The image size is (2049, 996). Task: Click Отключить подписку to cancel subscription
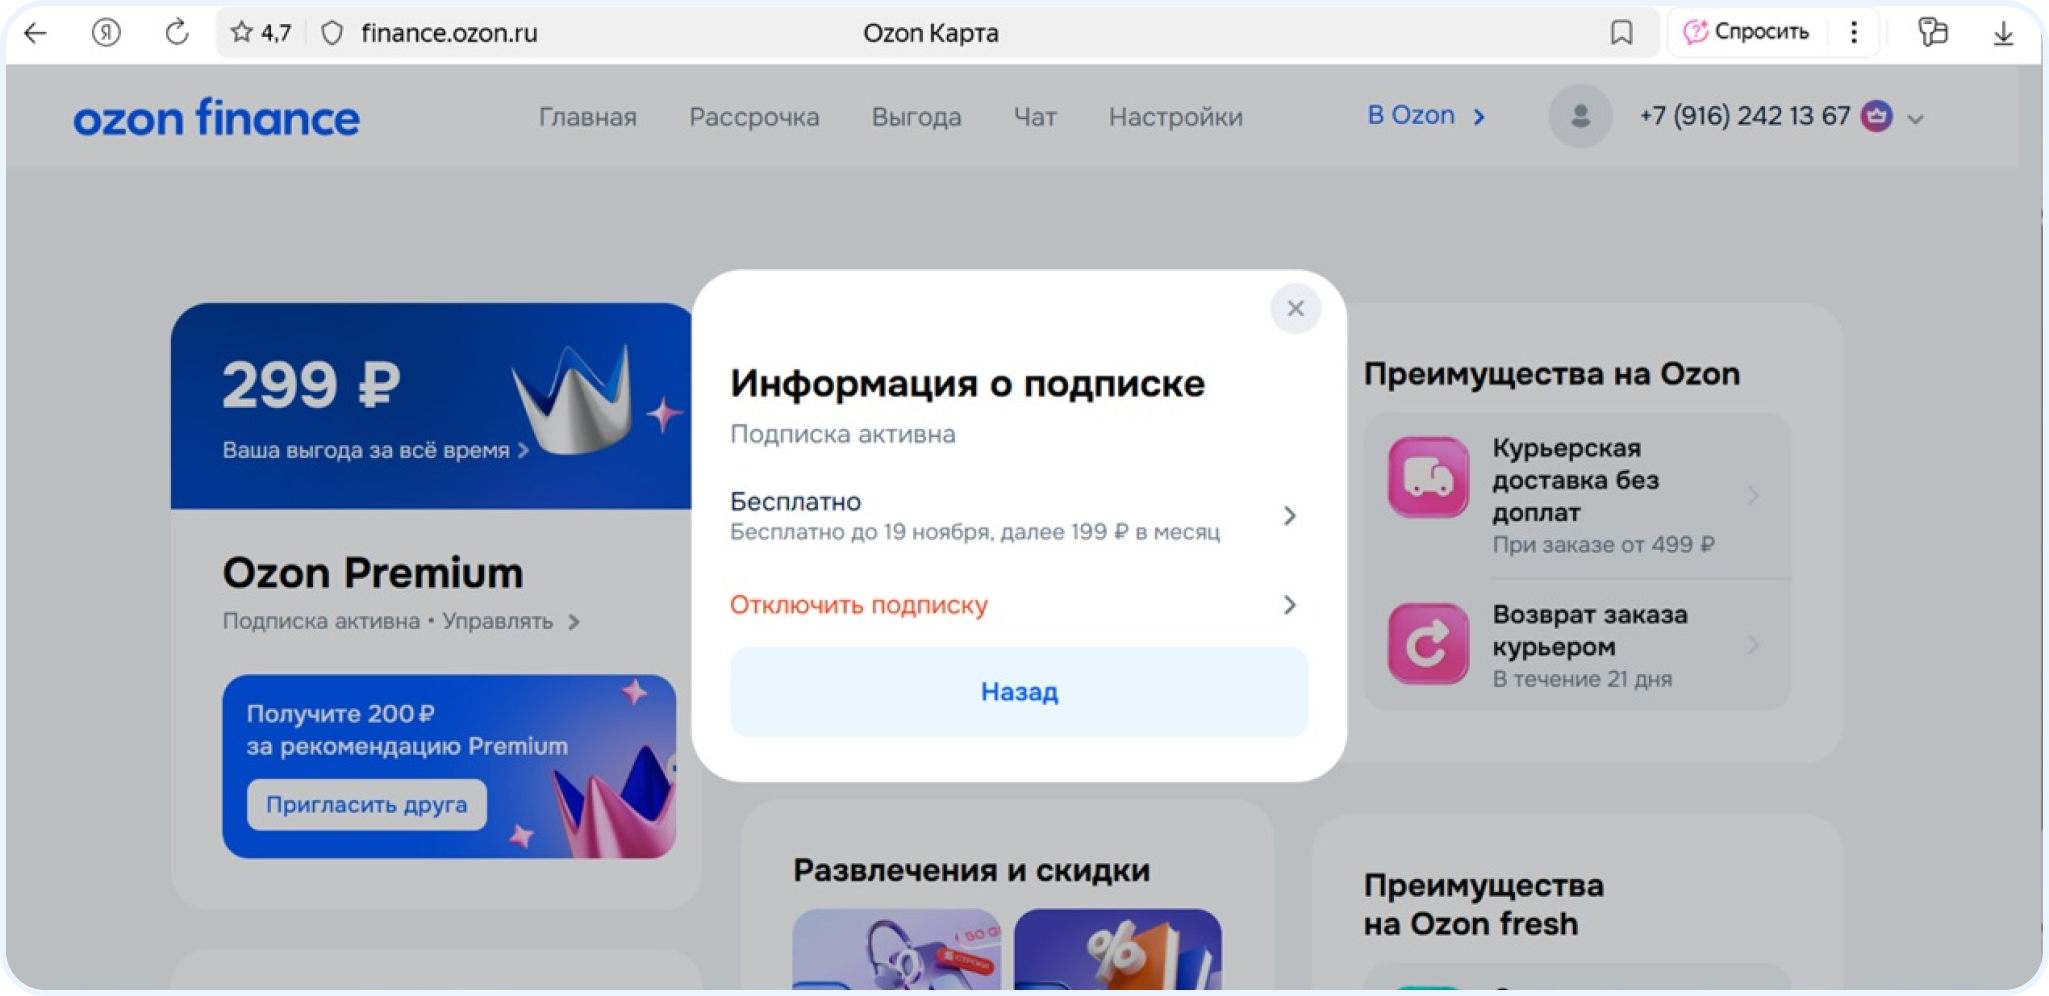coord(859,605)
